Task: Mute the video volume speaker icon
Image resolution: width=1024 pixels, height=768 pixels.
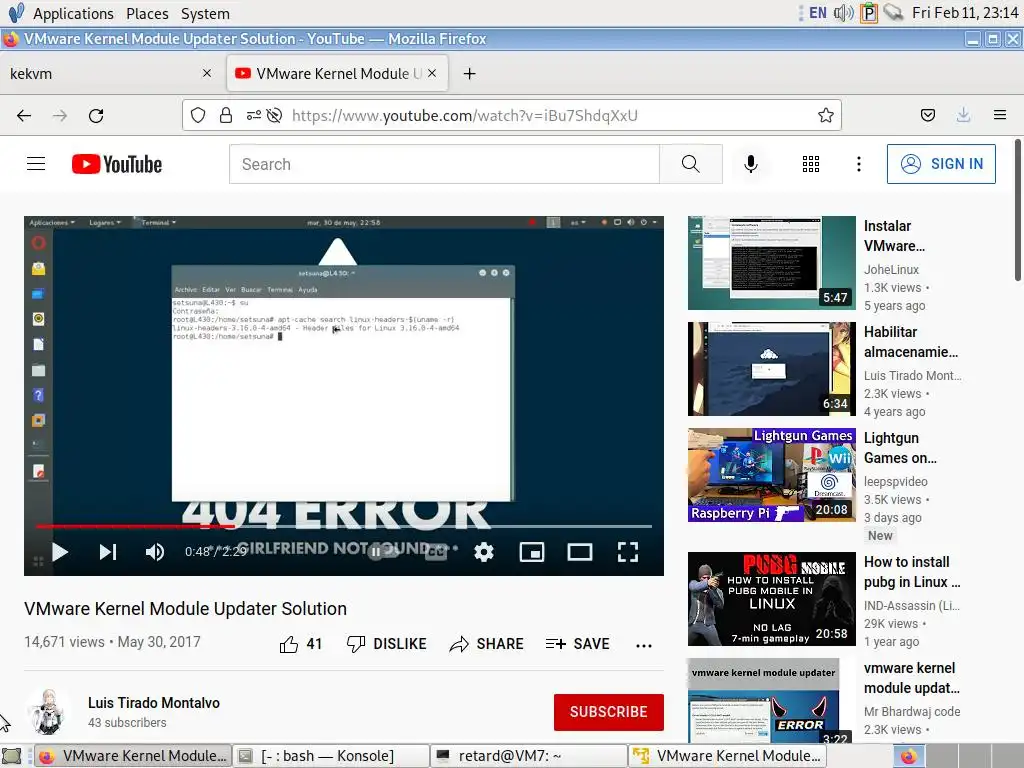Action: pyautogui.click(x=155, y=552)
